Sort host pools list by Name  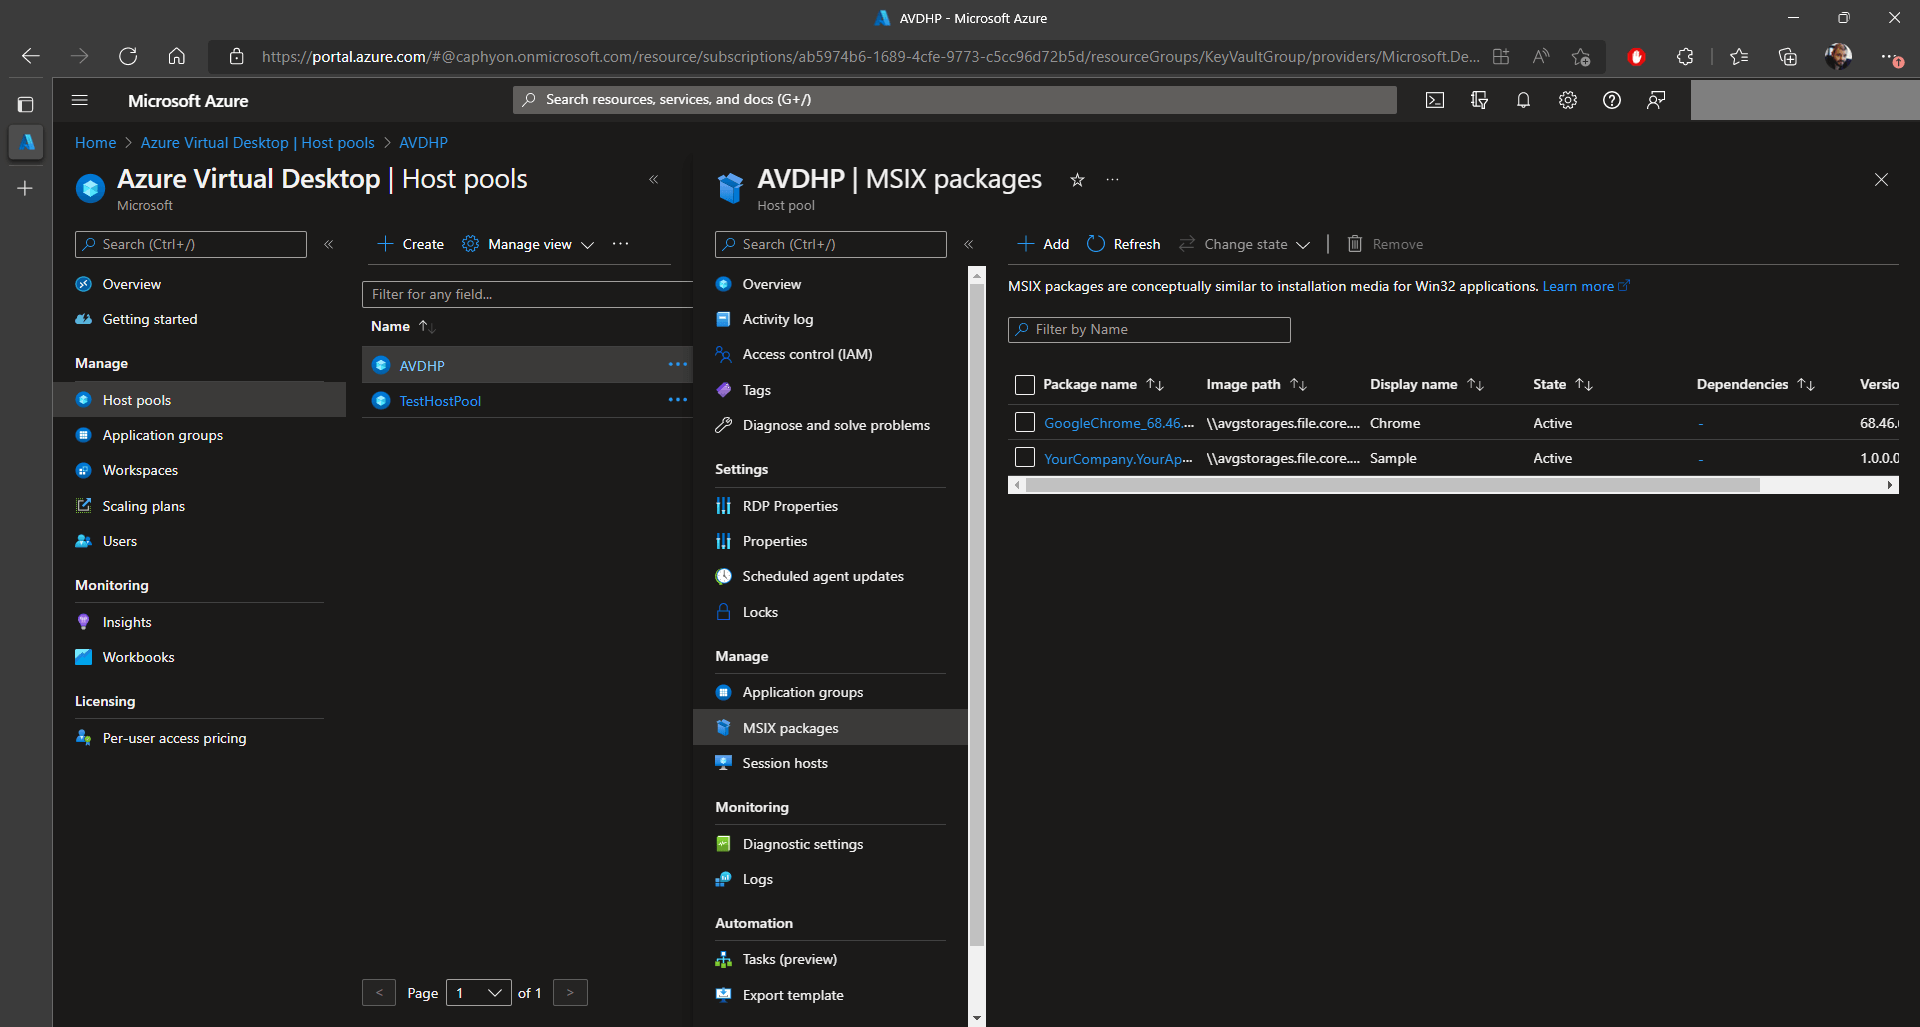coord(401,327)
